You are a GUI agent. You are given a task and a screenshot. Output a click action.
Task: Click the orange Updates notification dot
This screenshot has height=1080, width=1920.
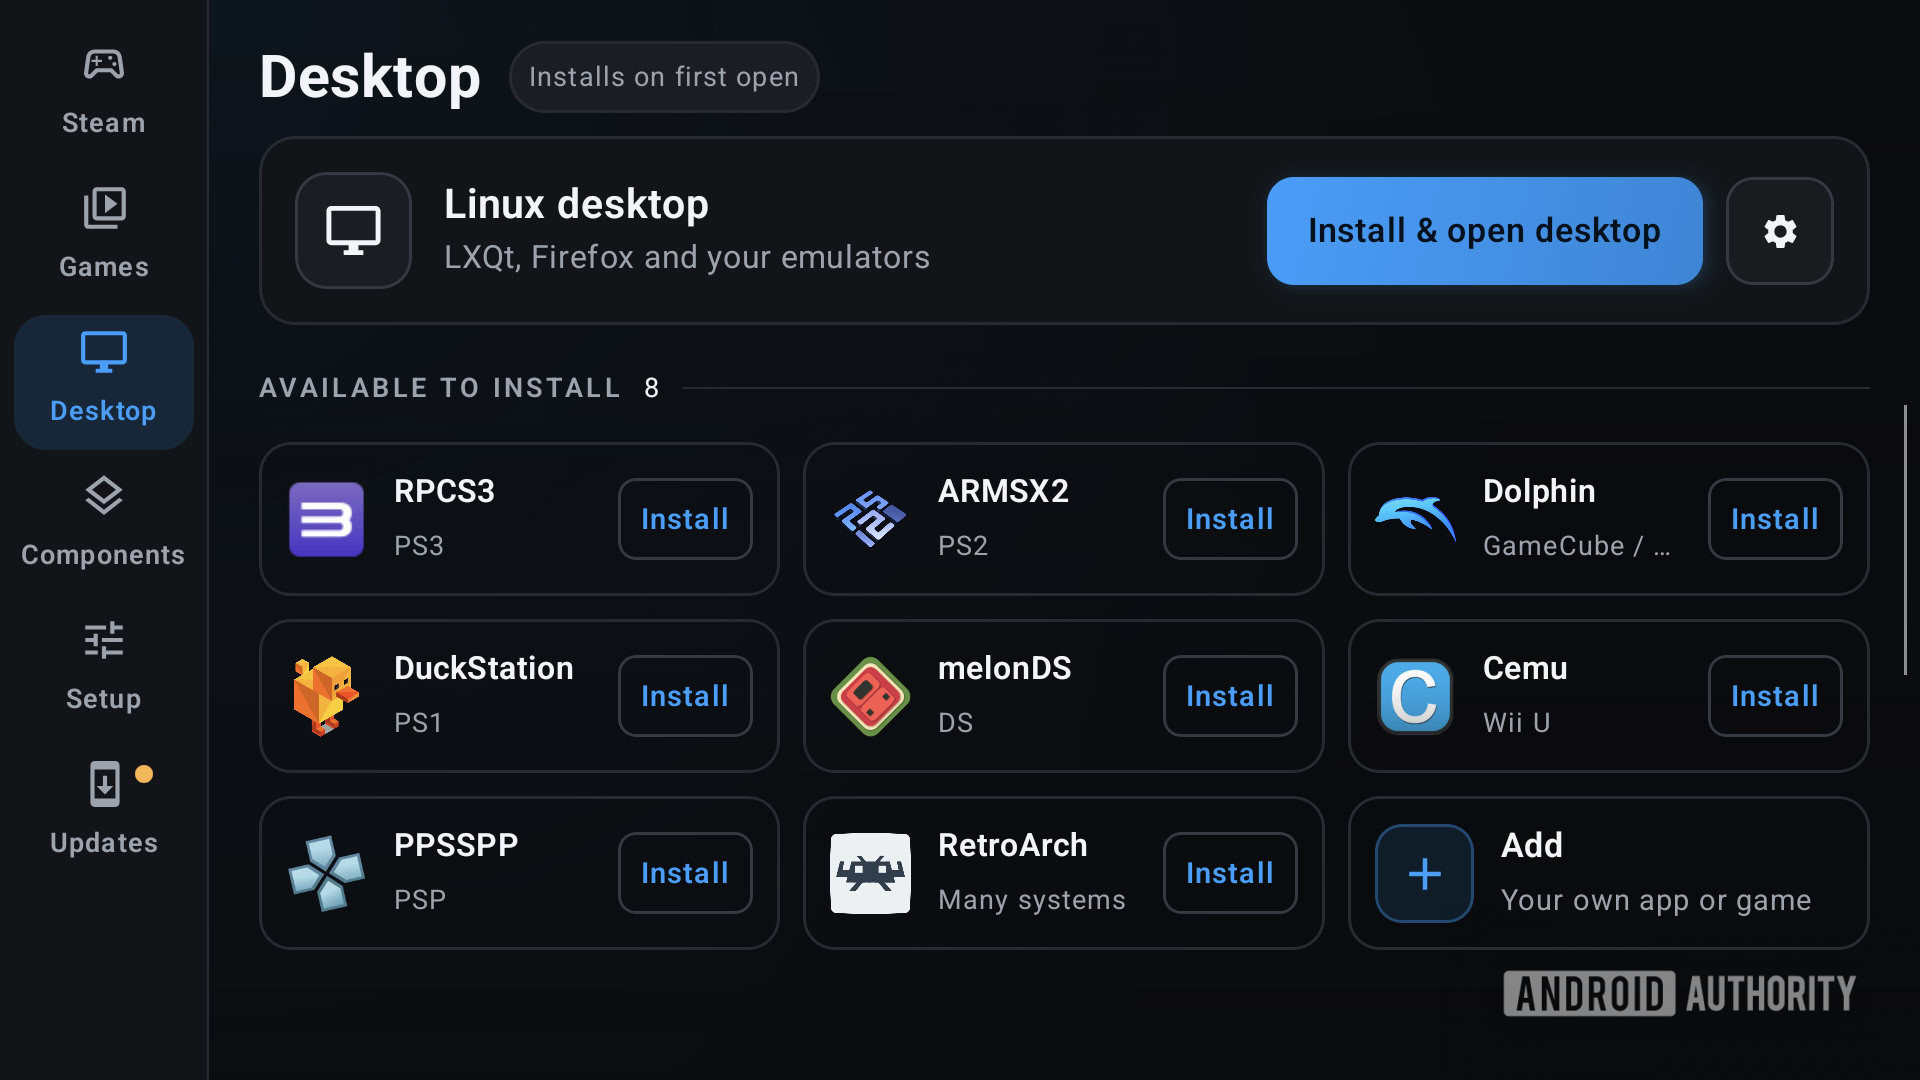[x=144, y=773]
